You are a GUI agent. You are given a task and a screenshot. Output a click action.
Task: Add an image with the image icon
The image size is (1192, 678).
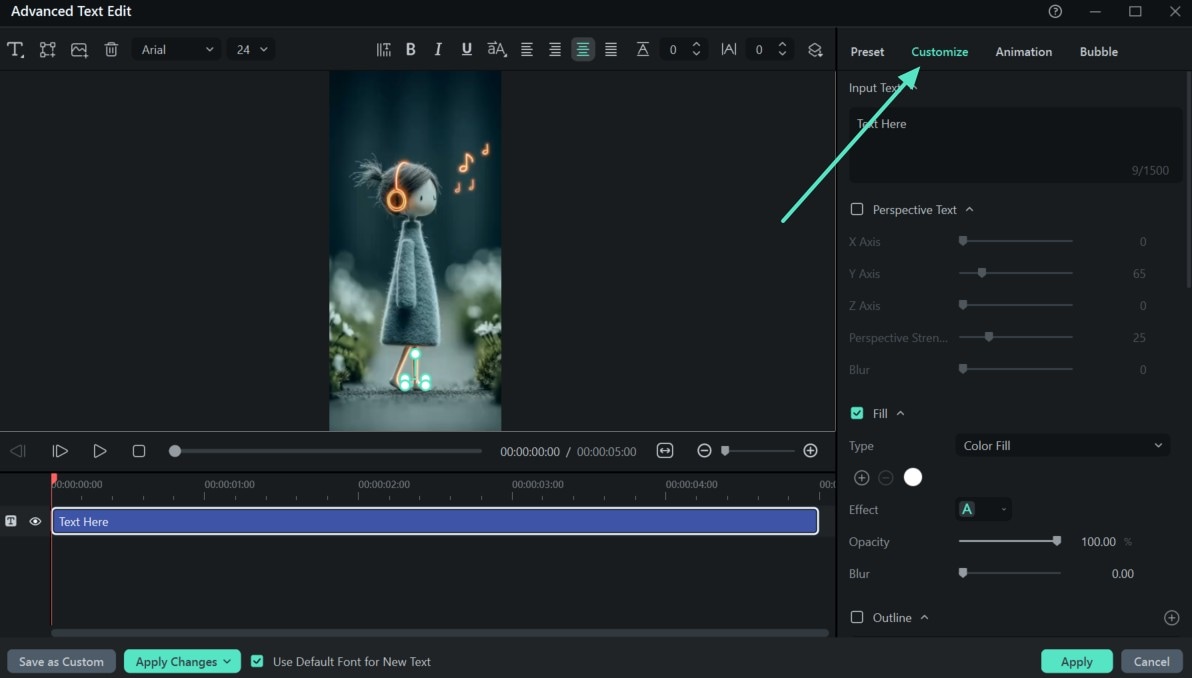[79, 50]
